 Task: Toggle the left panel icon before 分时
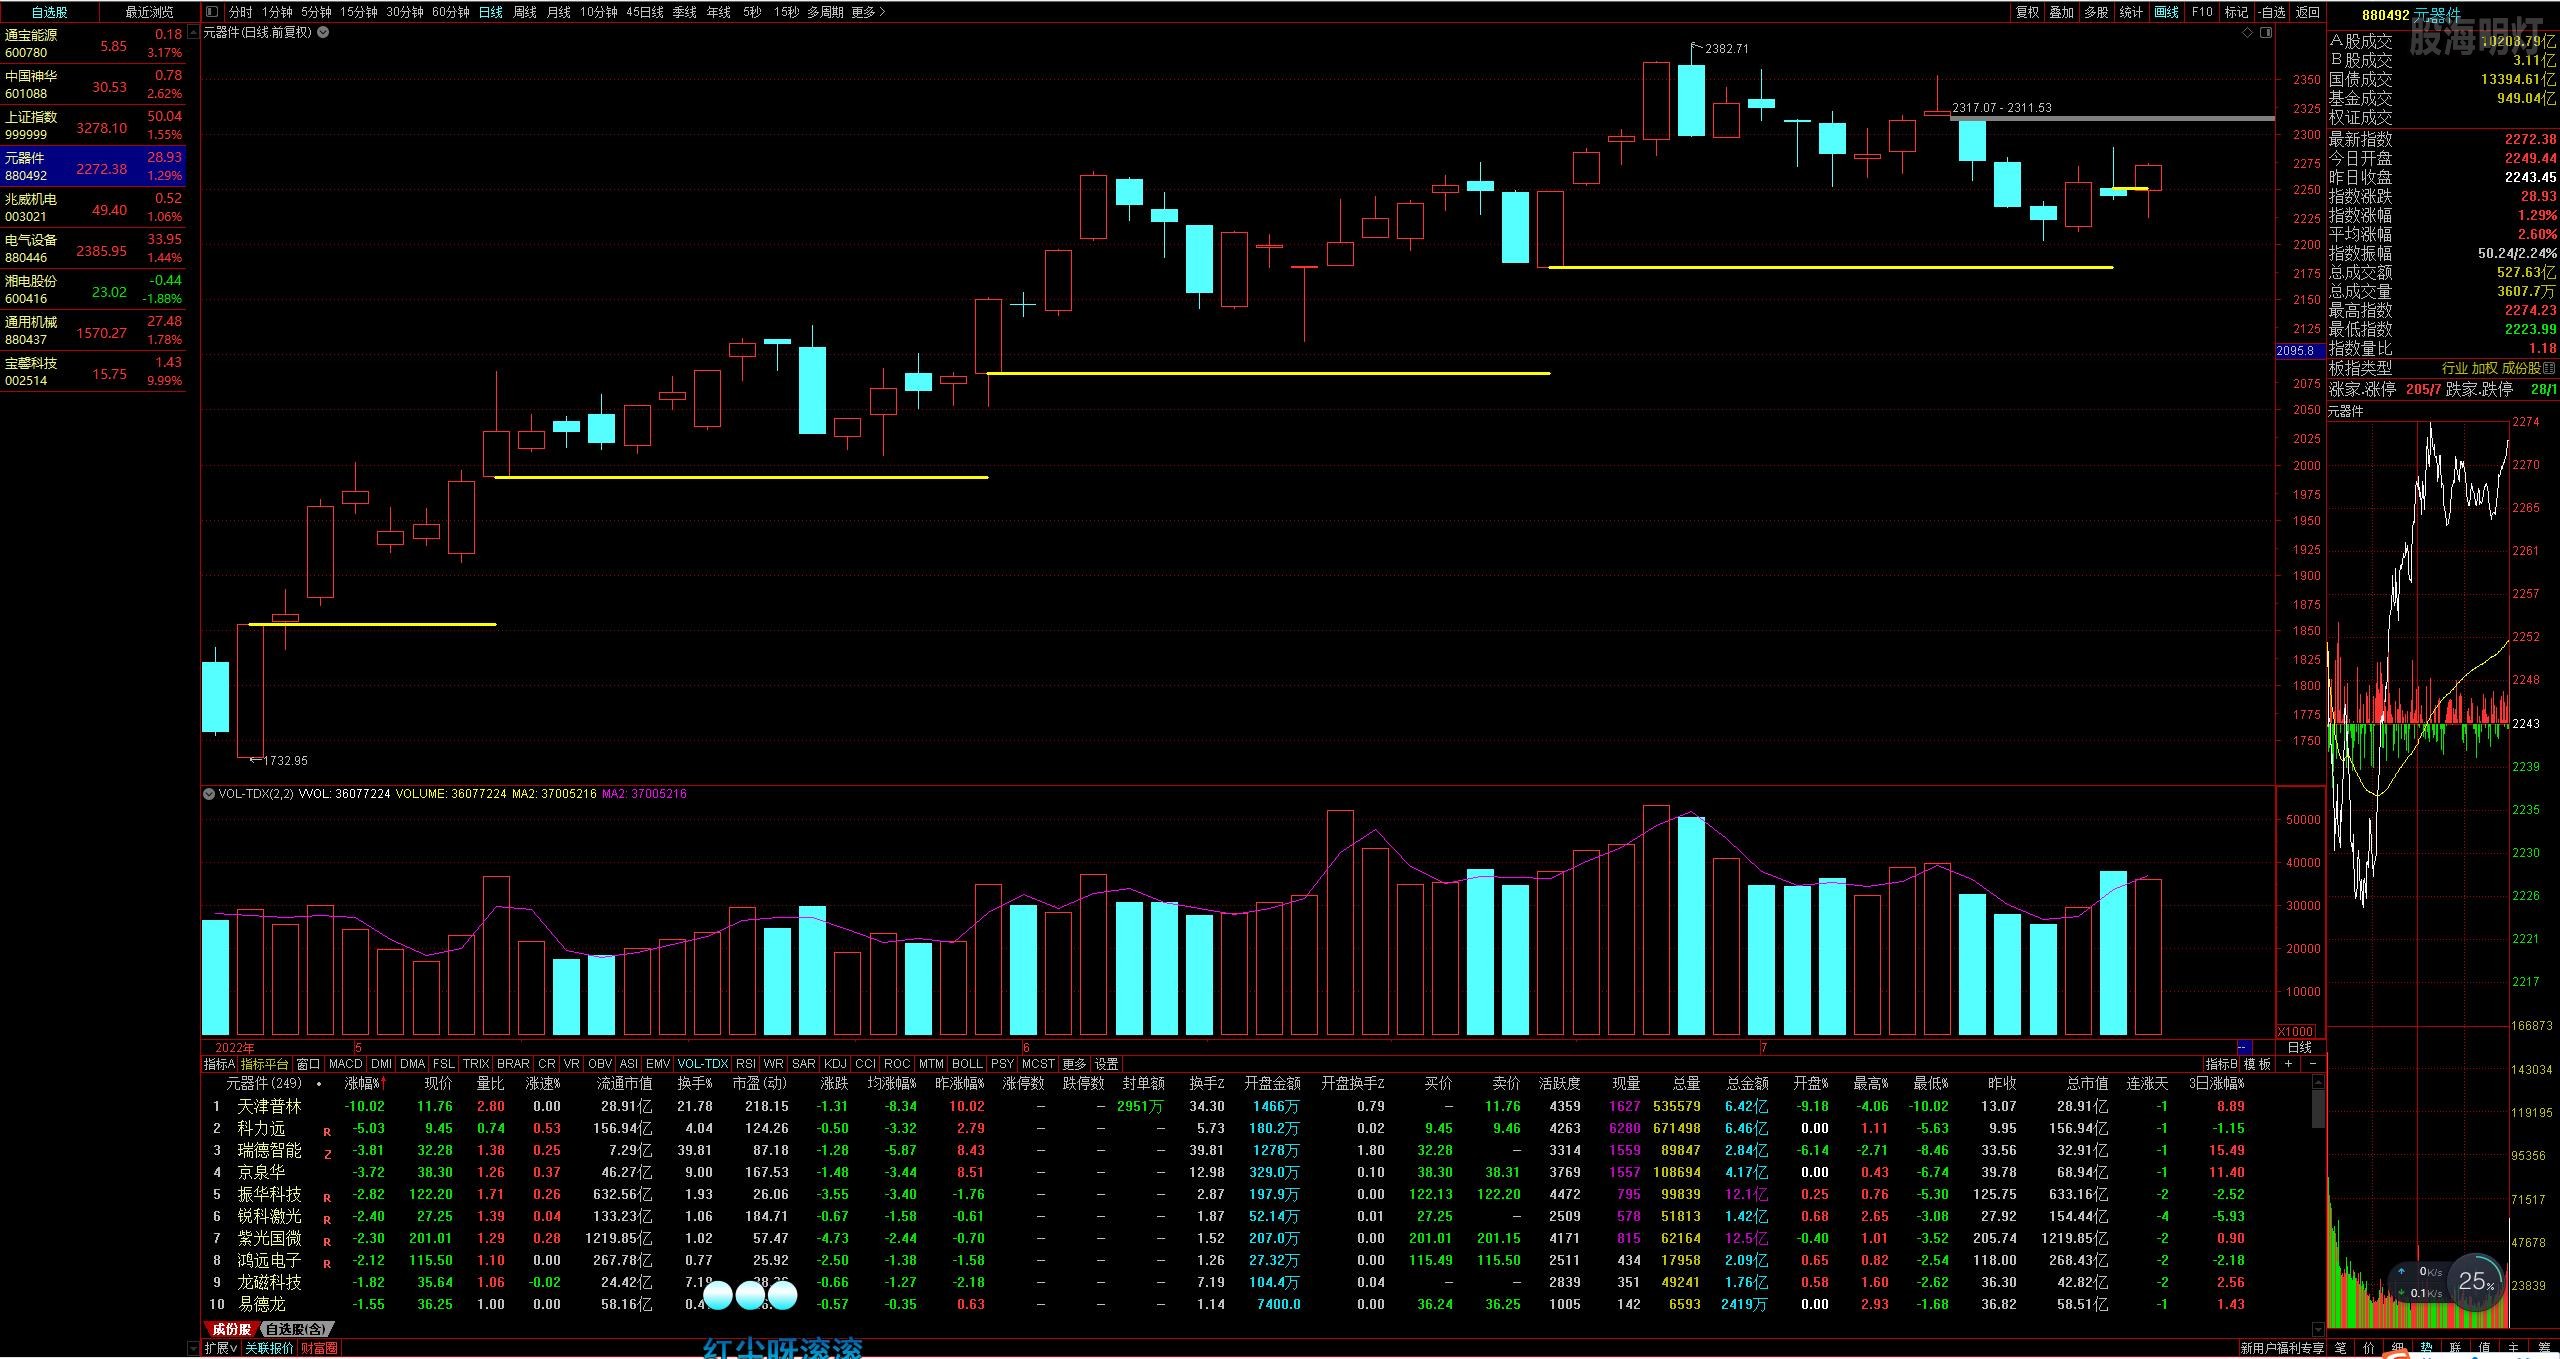(x=212, y=12)
